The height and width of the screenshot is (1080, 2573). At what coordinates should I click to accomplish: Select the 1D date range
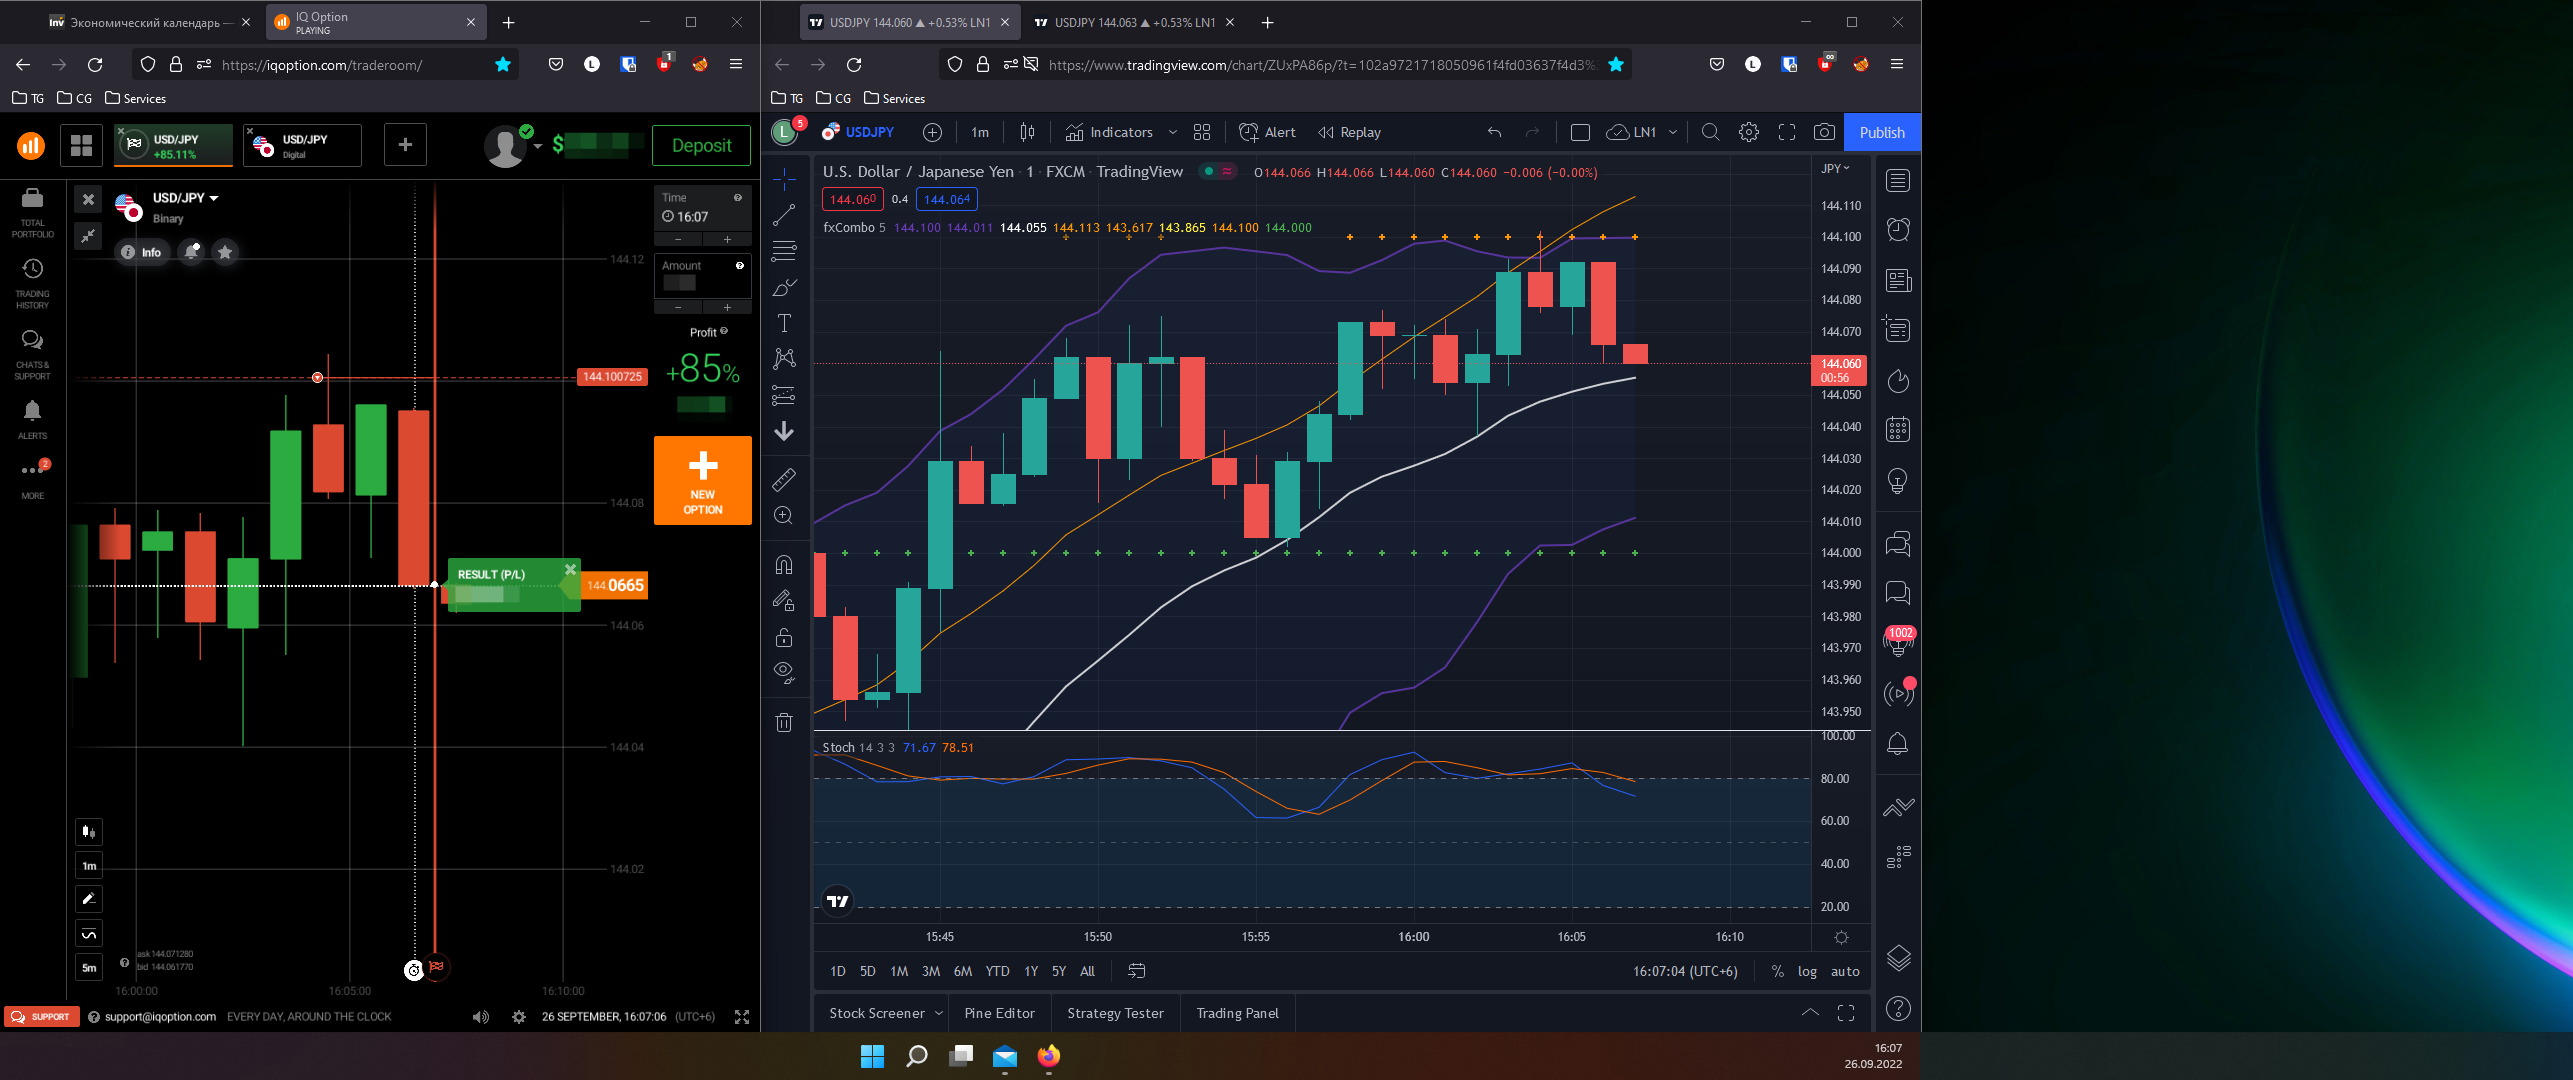[838, 971]
